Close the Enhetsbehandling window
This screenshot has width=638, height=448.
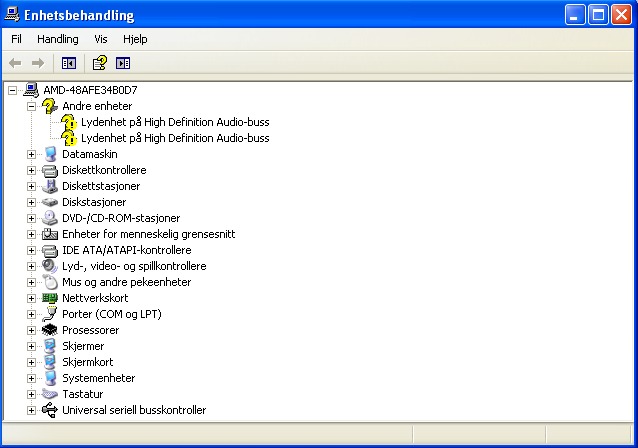(621, 15)
